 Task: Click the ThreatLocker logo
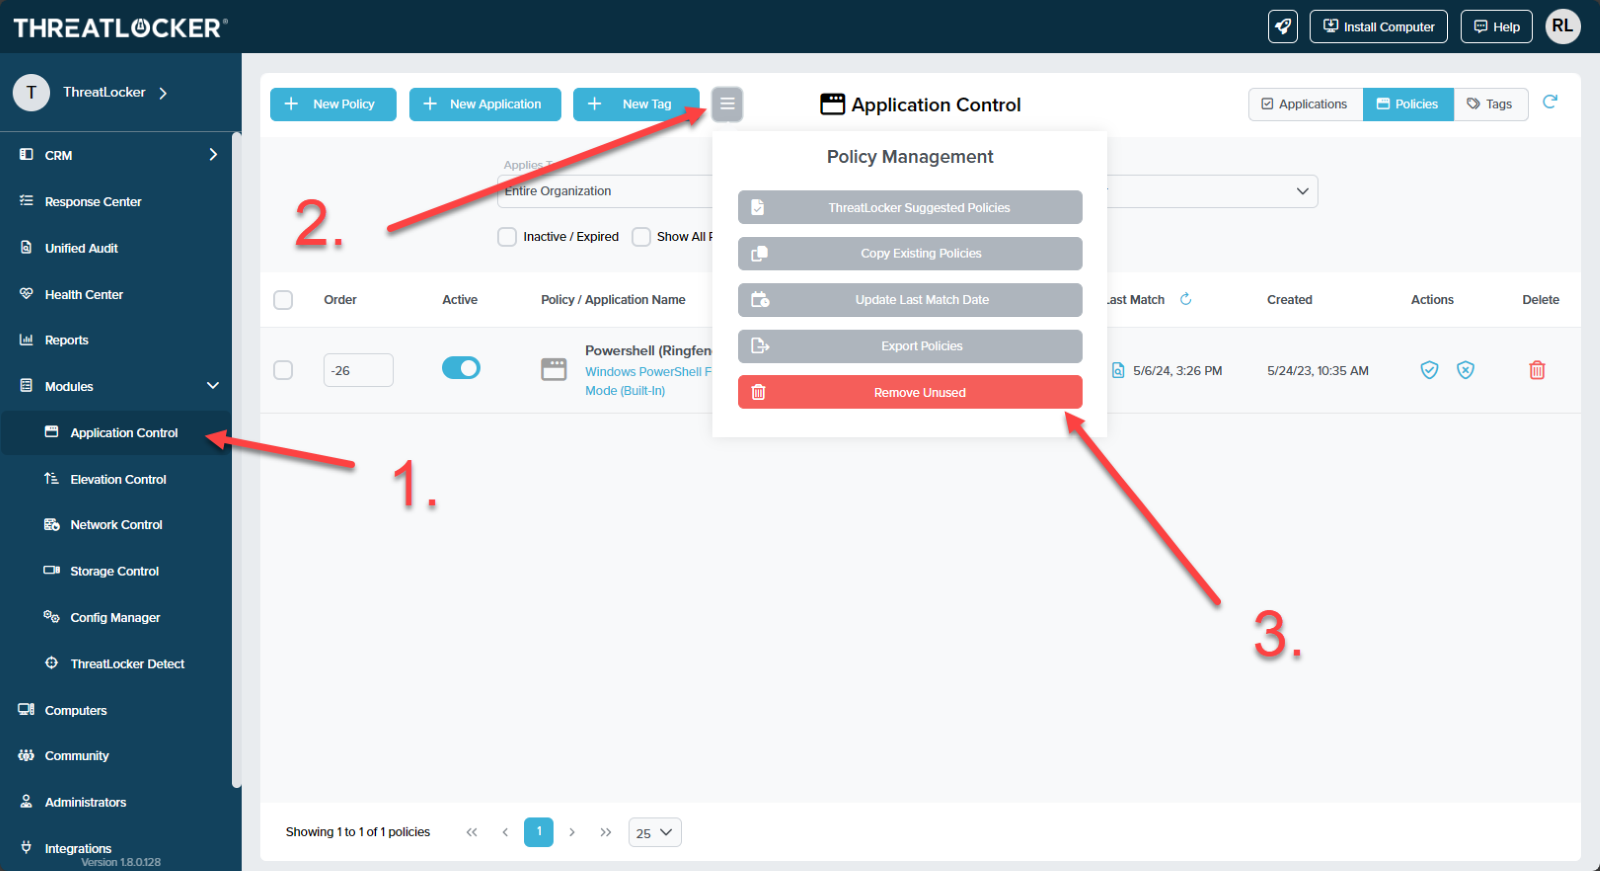pos(120,27)
